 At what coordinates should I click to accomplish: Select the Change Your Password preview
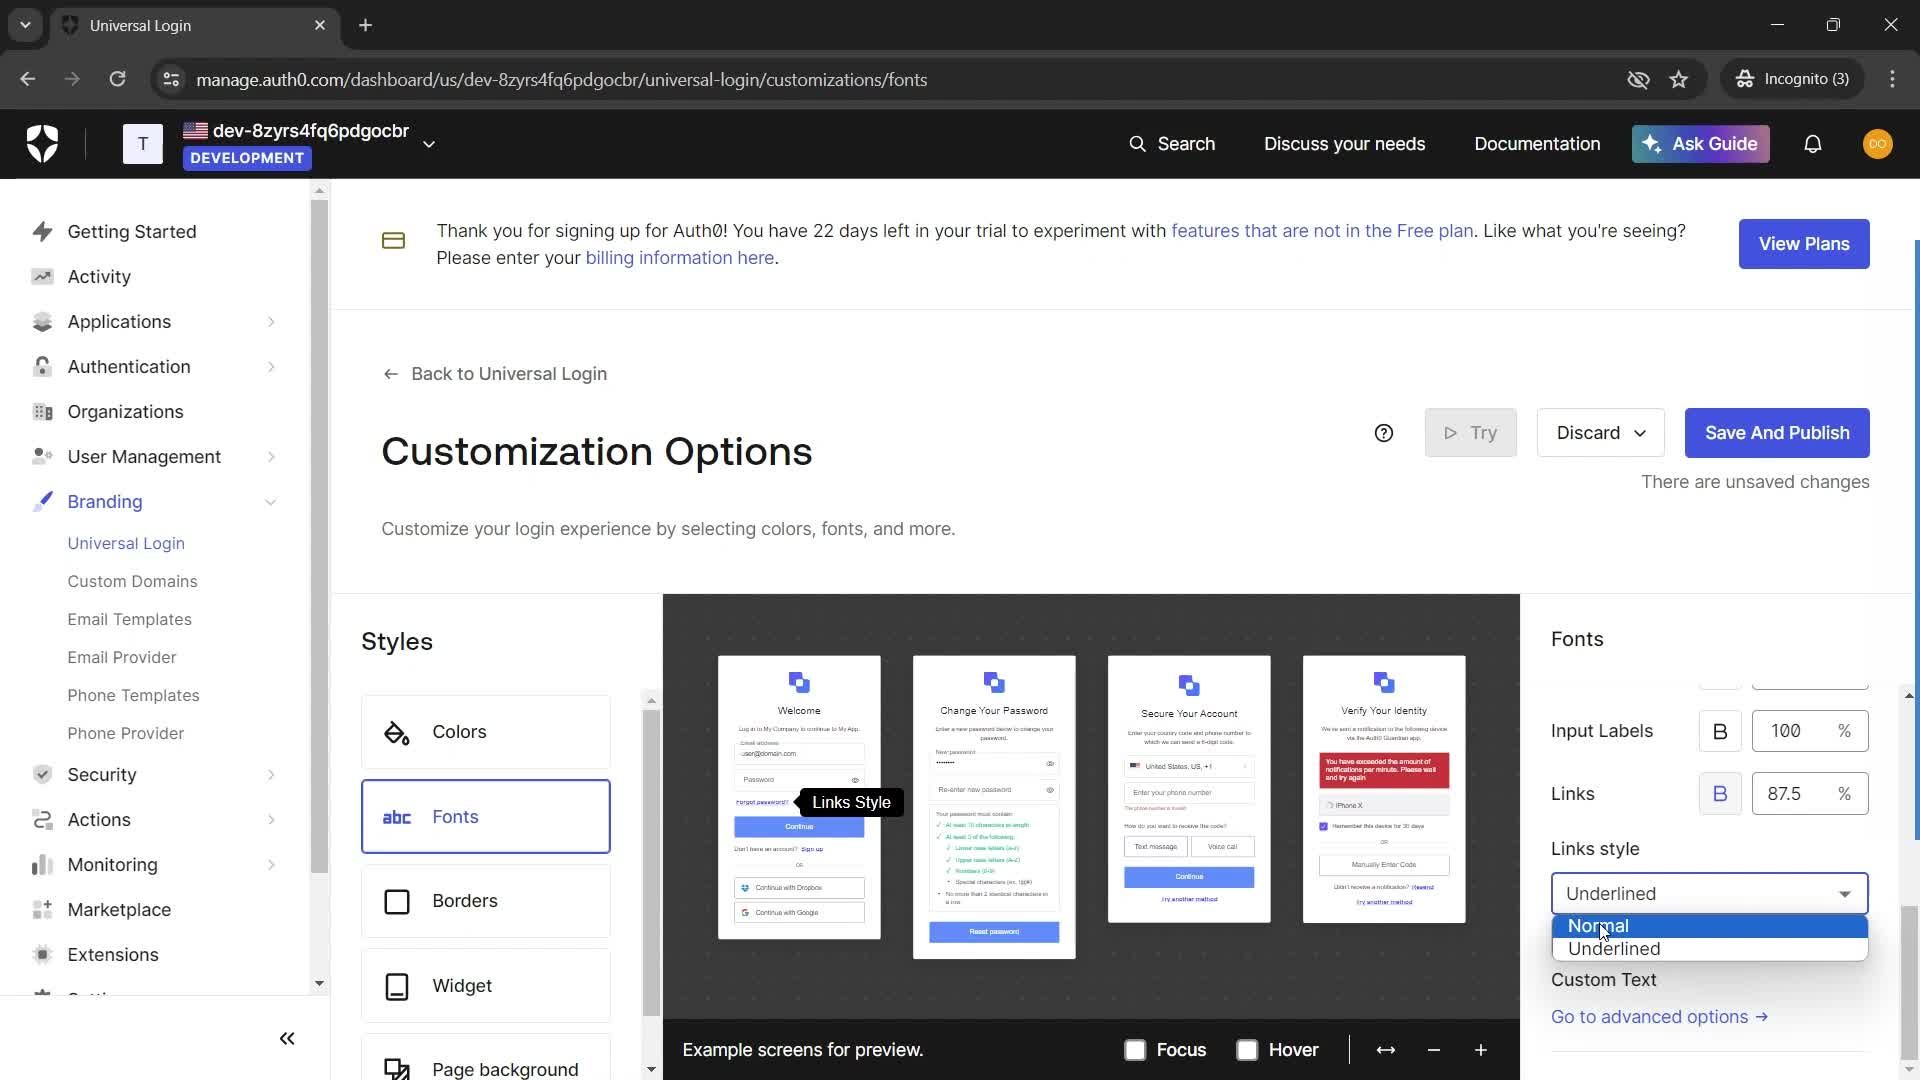tap(994, 807)
